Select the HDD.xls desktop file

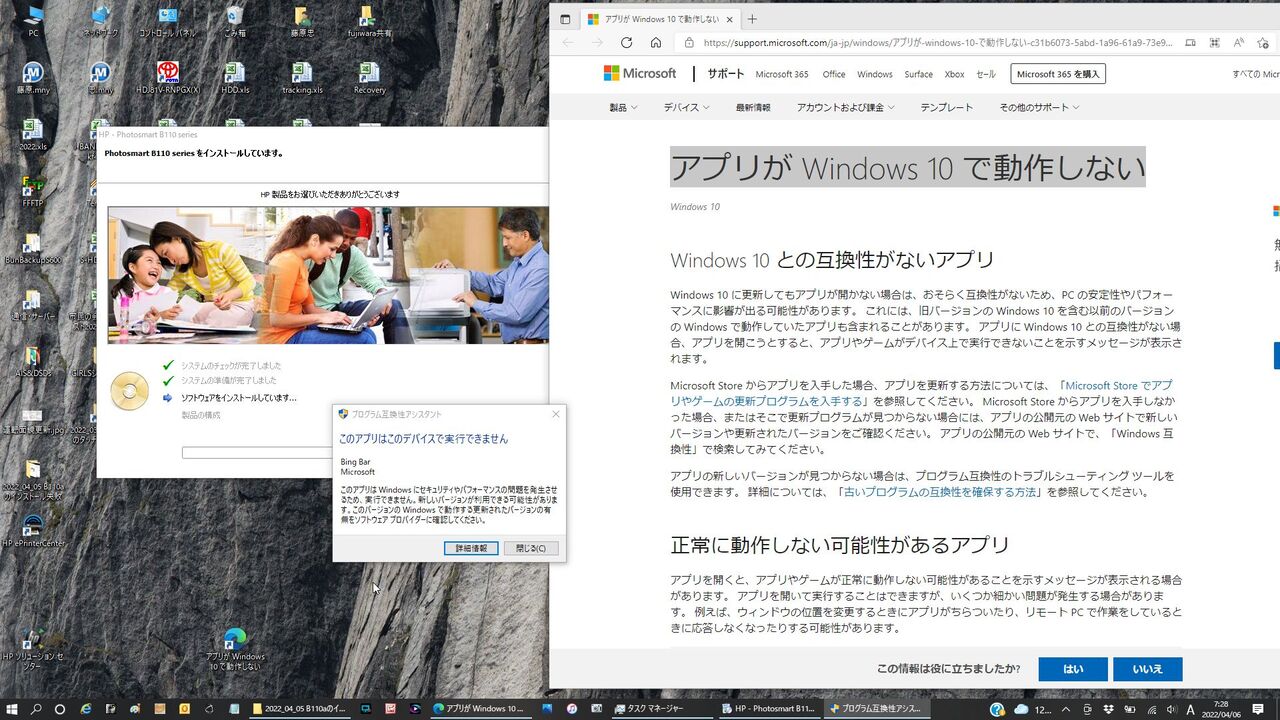coord(235,78)
